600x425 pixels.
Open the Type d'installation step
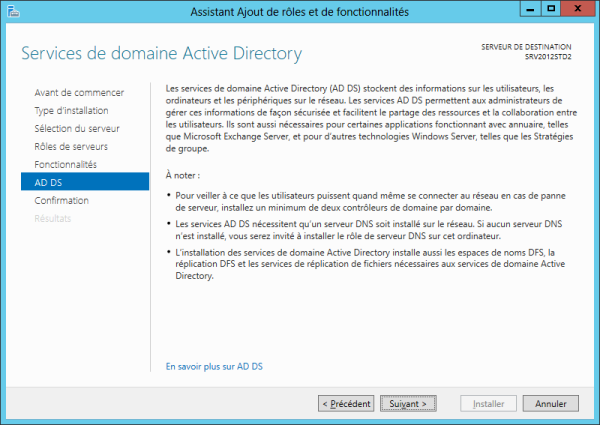tap(71, 111)
